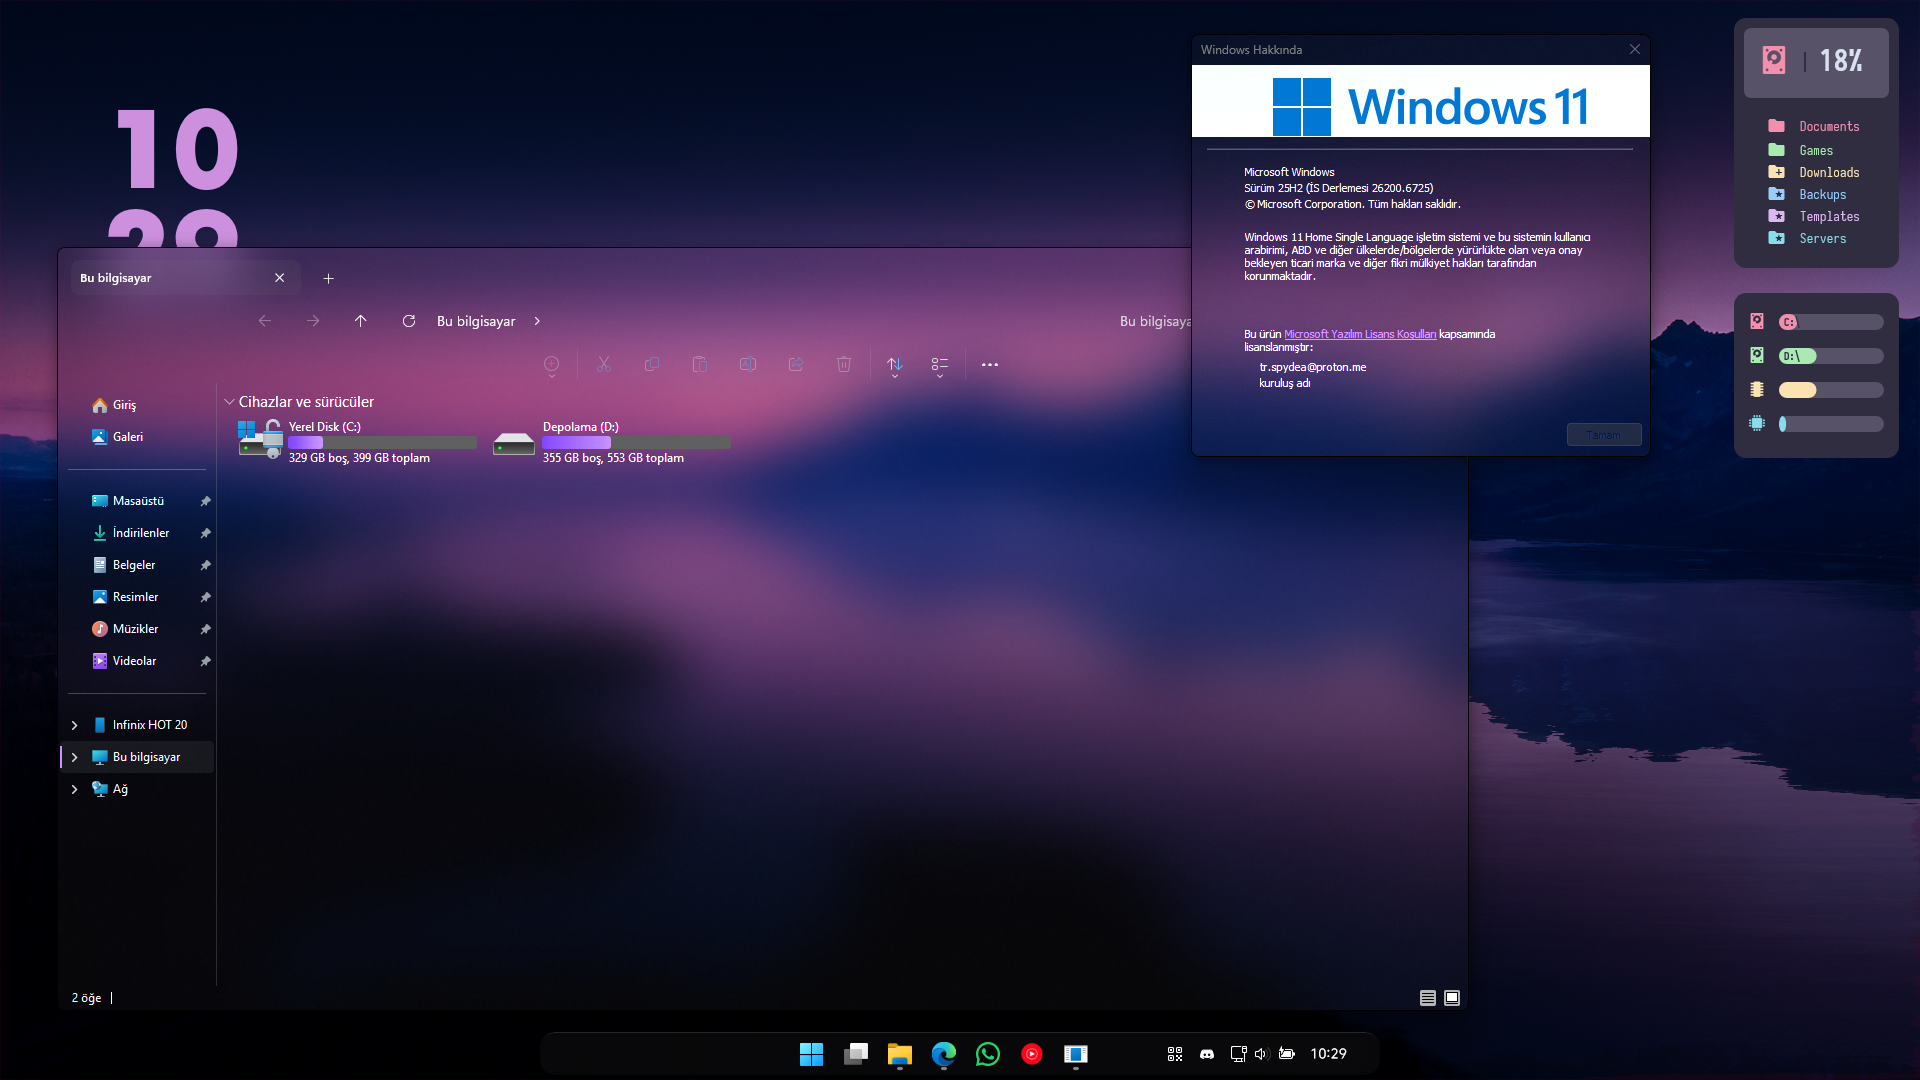The image size is (1920, 1080).
Task: Click Bu bilgisayar in the address bar
Action: click(x=476, y=321)
